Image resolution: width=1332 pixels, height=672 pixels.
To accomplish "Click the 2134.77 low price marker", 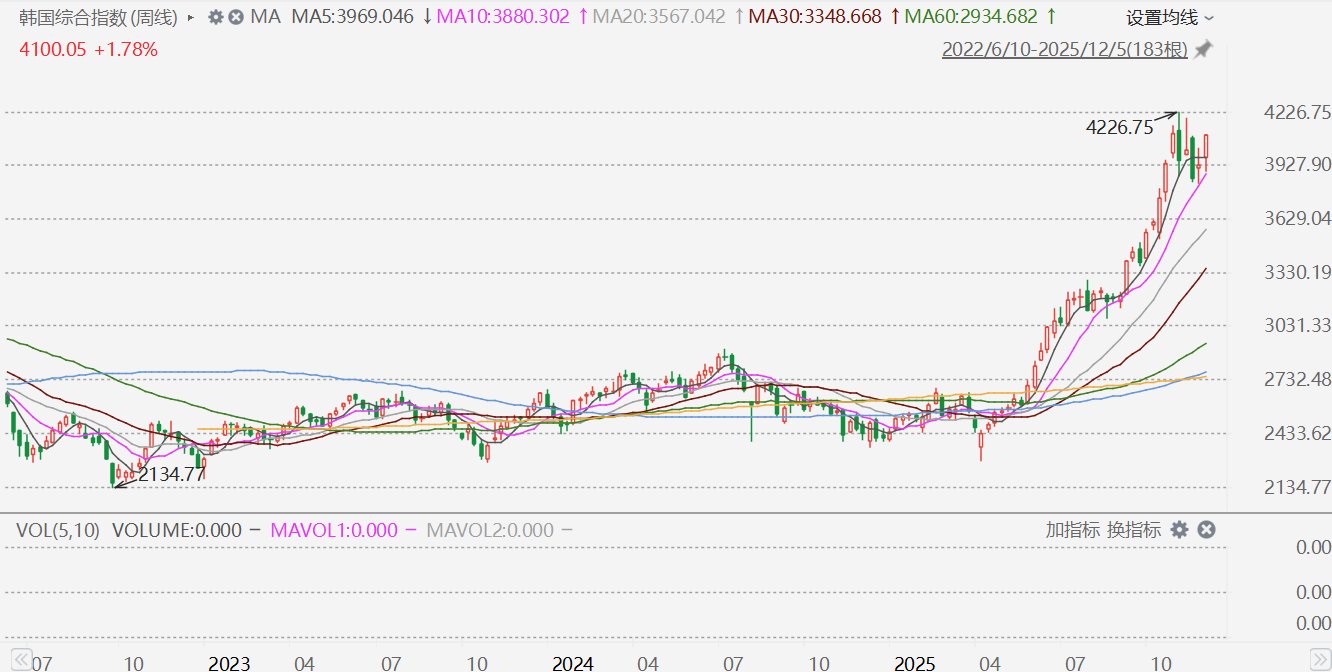I will click(x=171, y=474).
